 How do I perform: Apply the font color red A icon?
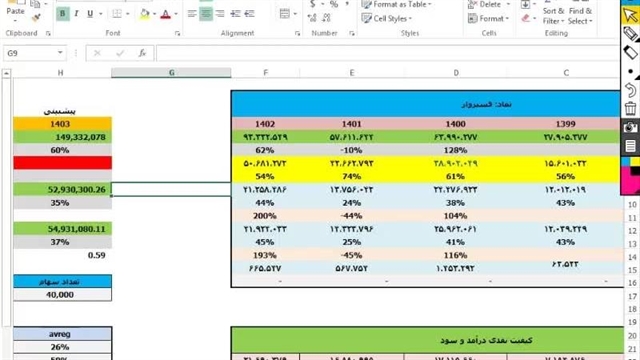click(x=166, y=14)
